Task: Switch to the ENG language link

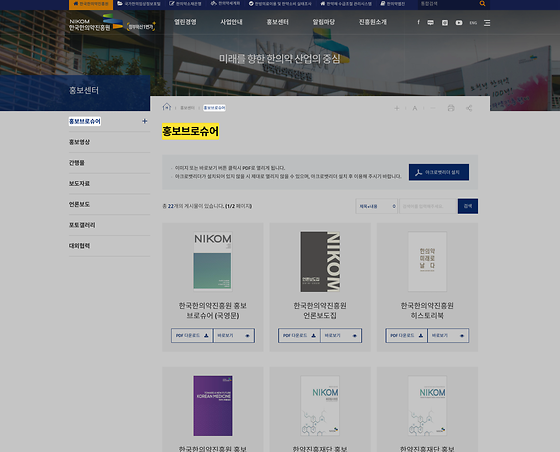Action: [x=473, y=23]
